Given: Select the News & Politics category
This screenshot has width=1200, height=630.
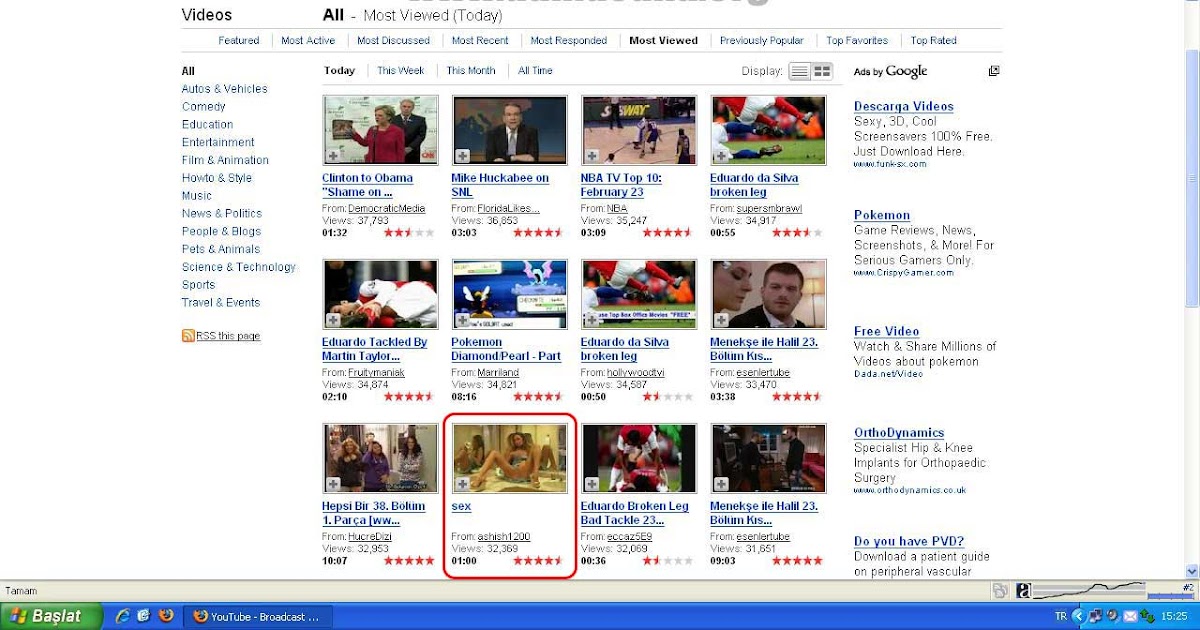Looking at the screenshot, I should [x=222, y=214].
